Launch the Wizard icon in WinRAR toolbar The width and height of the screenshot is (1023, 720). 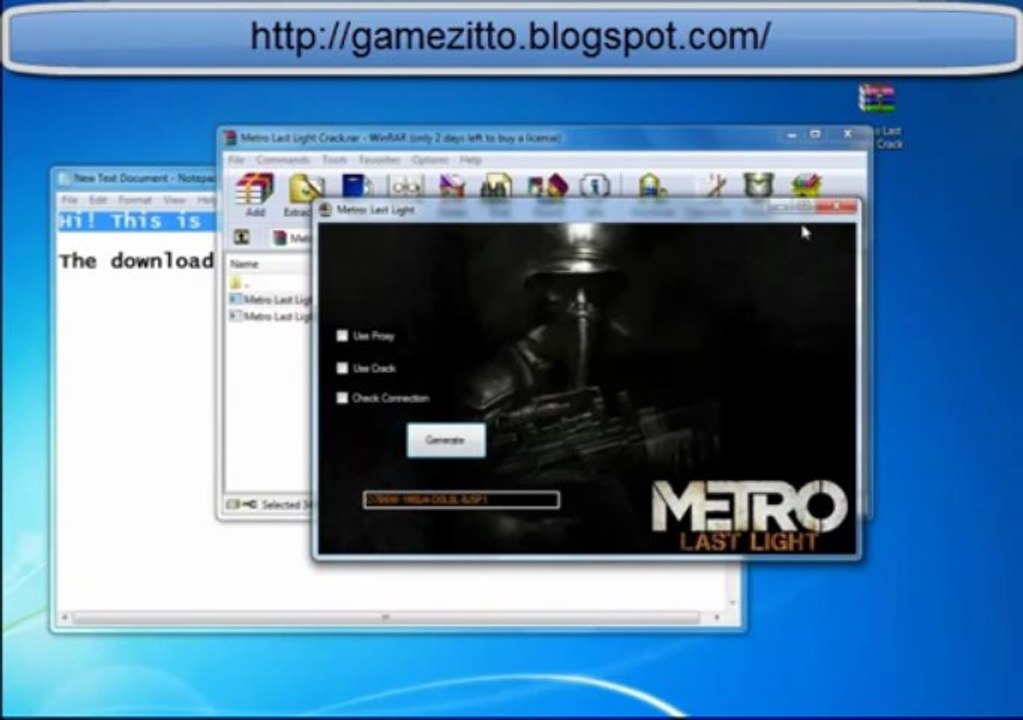(548, 188)
